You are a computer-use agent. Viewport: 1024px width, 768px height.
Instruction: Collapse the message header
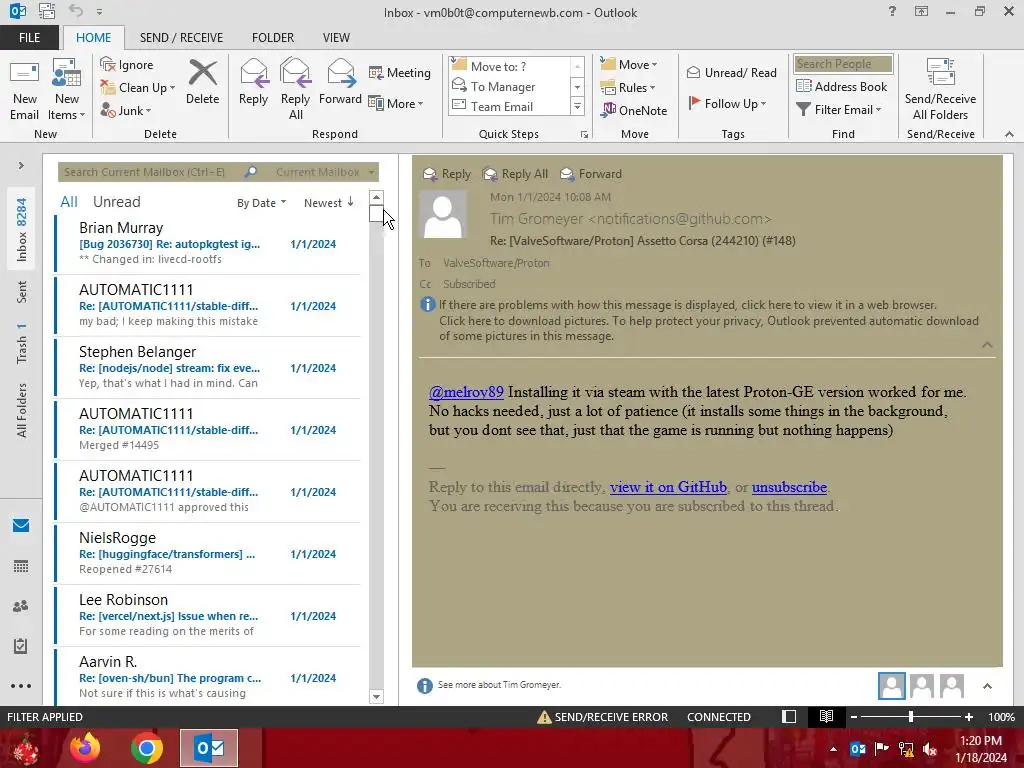point(987,345)
